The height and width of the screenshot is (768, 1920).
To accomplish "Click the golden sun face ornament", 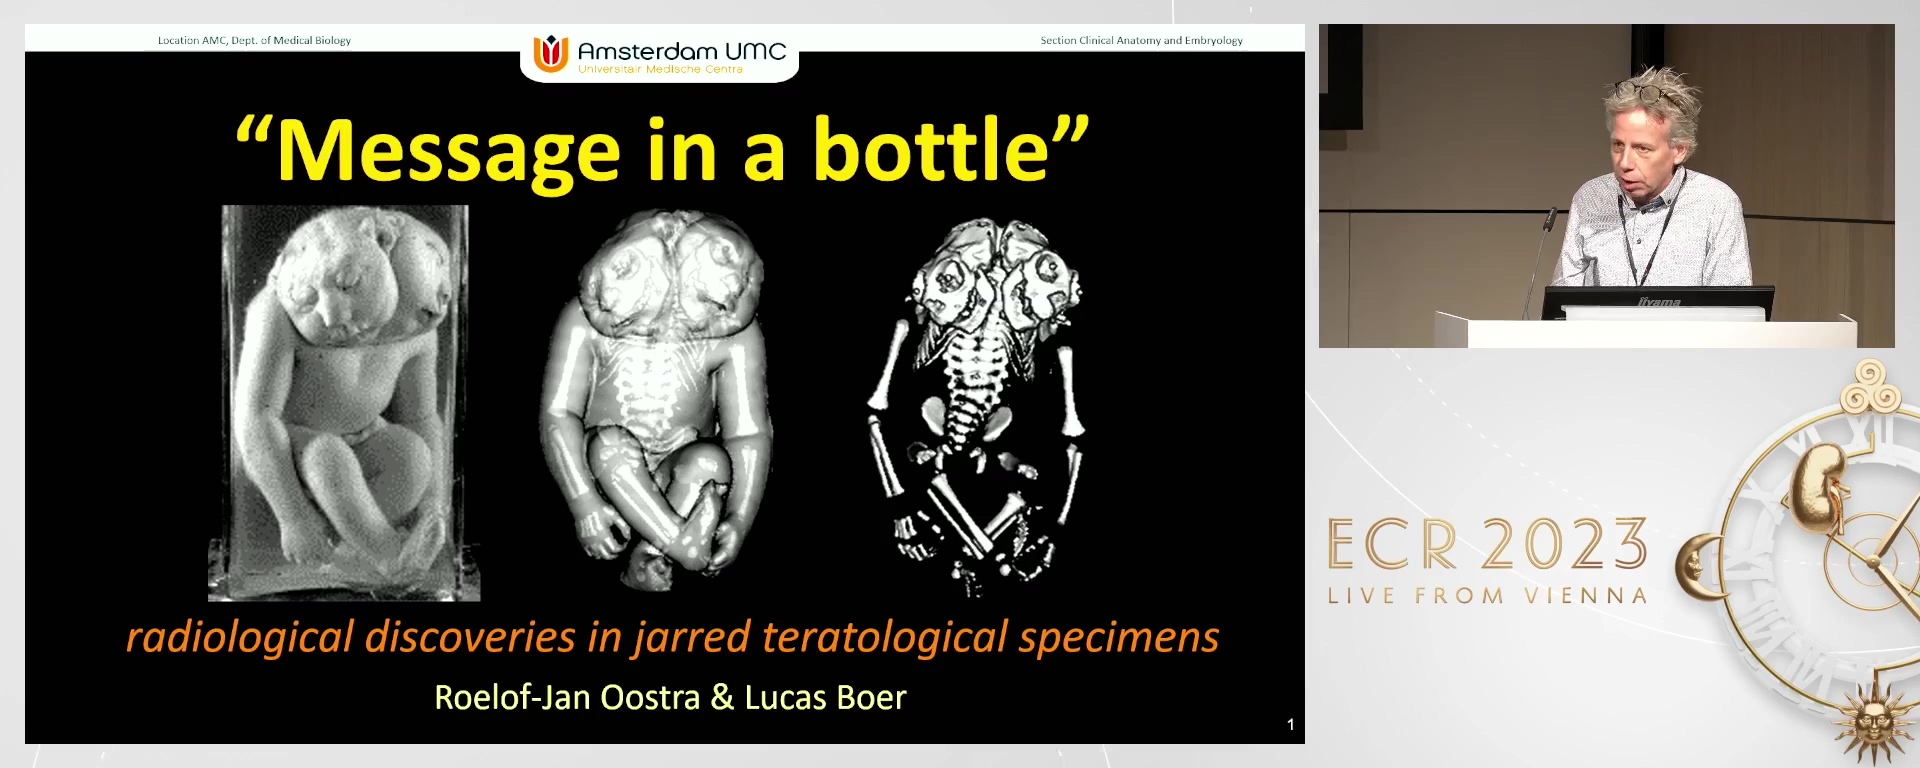I will (x=1873, y=721).
